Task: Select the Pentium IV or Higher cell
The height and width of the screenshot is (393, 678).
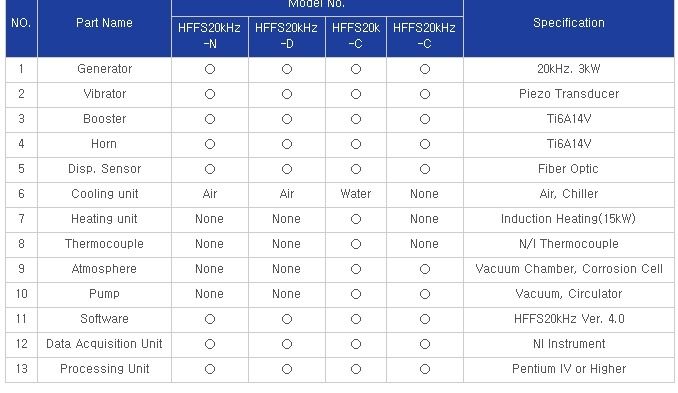Action: point(569,369)
